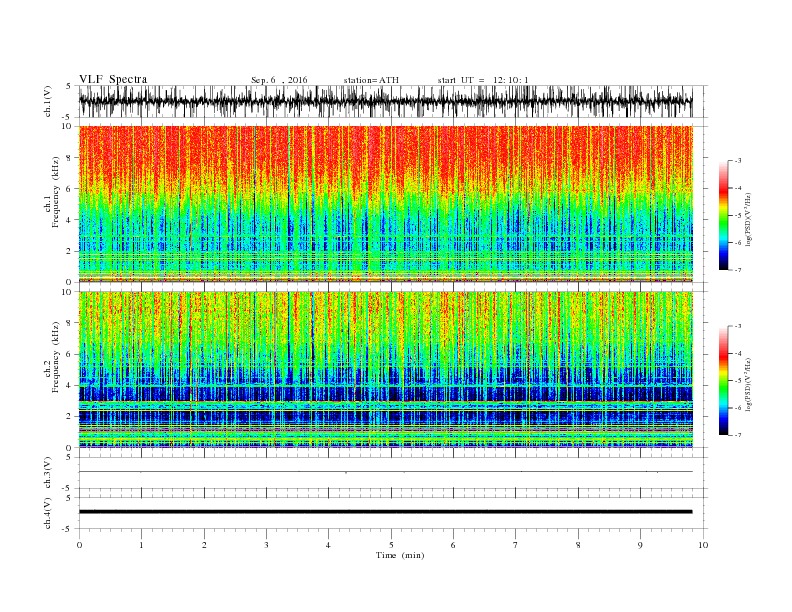Click the 4 tick on the time axis
This screenshot has height=612, width=792.
328,545
